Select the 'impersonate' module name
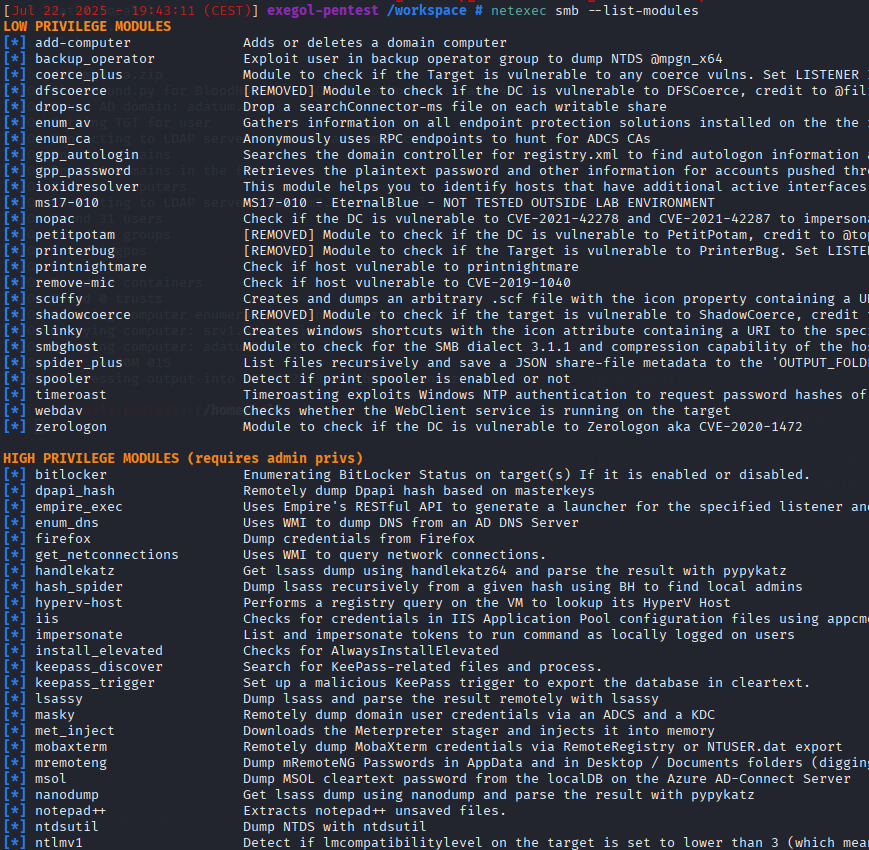 [x=79, y=635]
